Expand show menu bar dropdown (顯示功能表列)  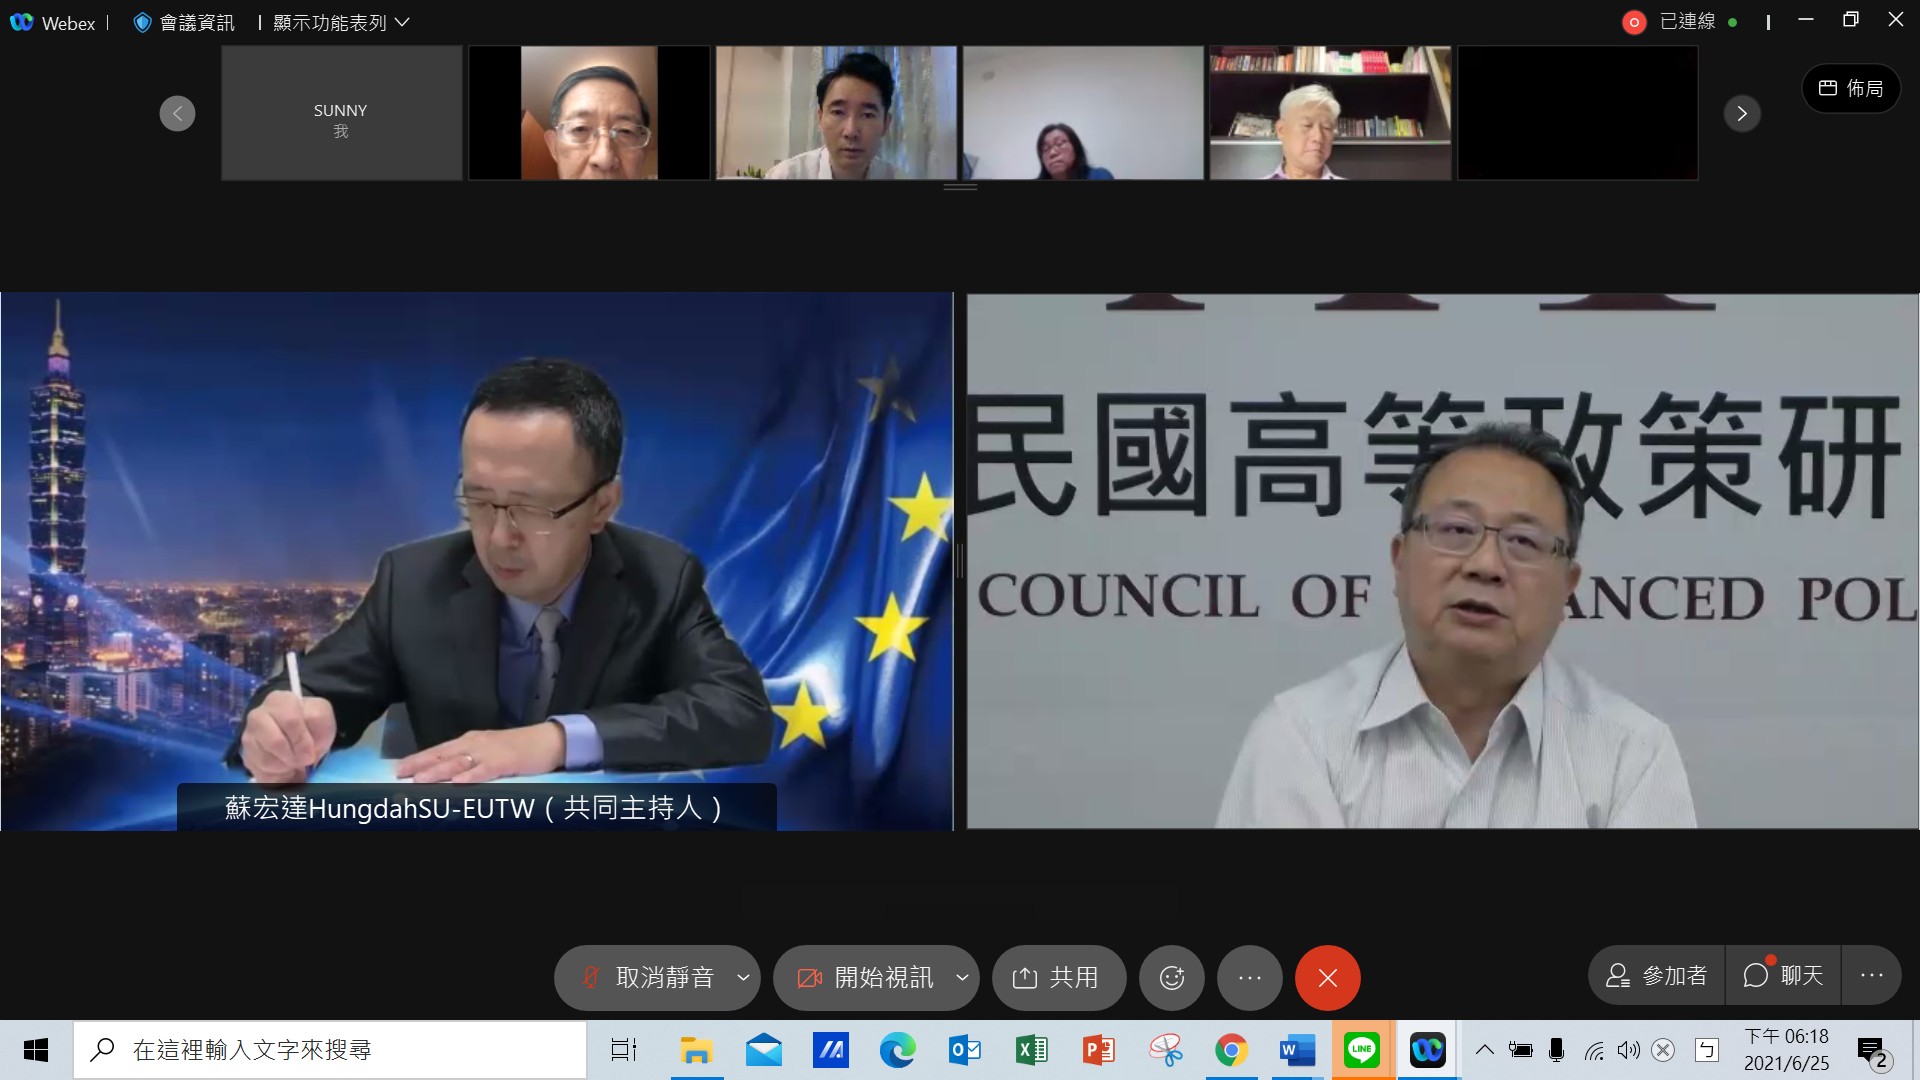tap(340, 22)
